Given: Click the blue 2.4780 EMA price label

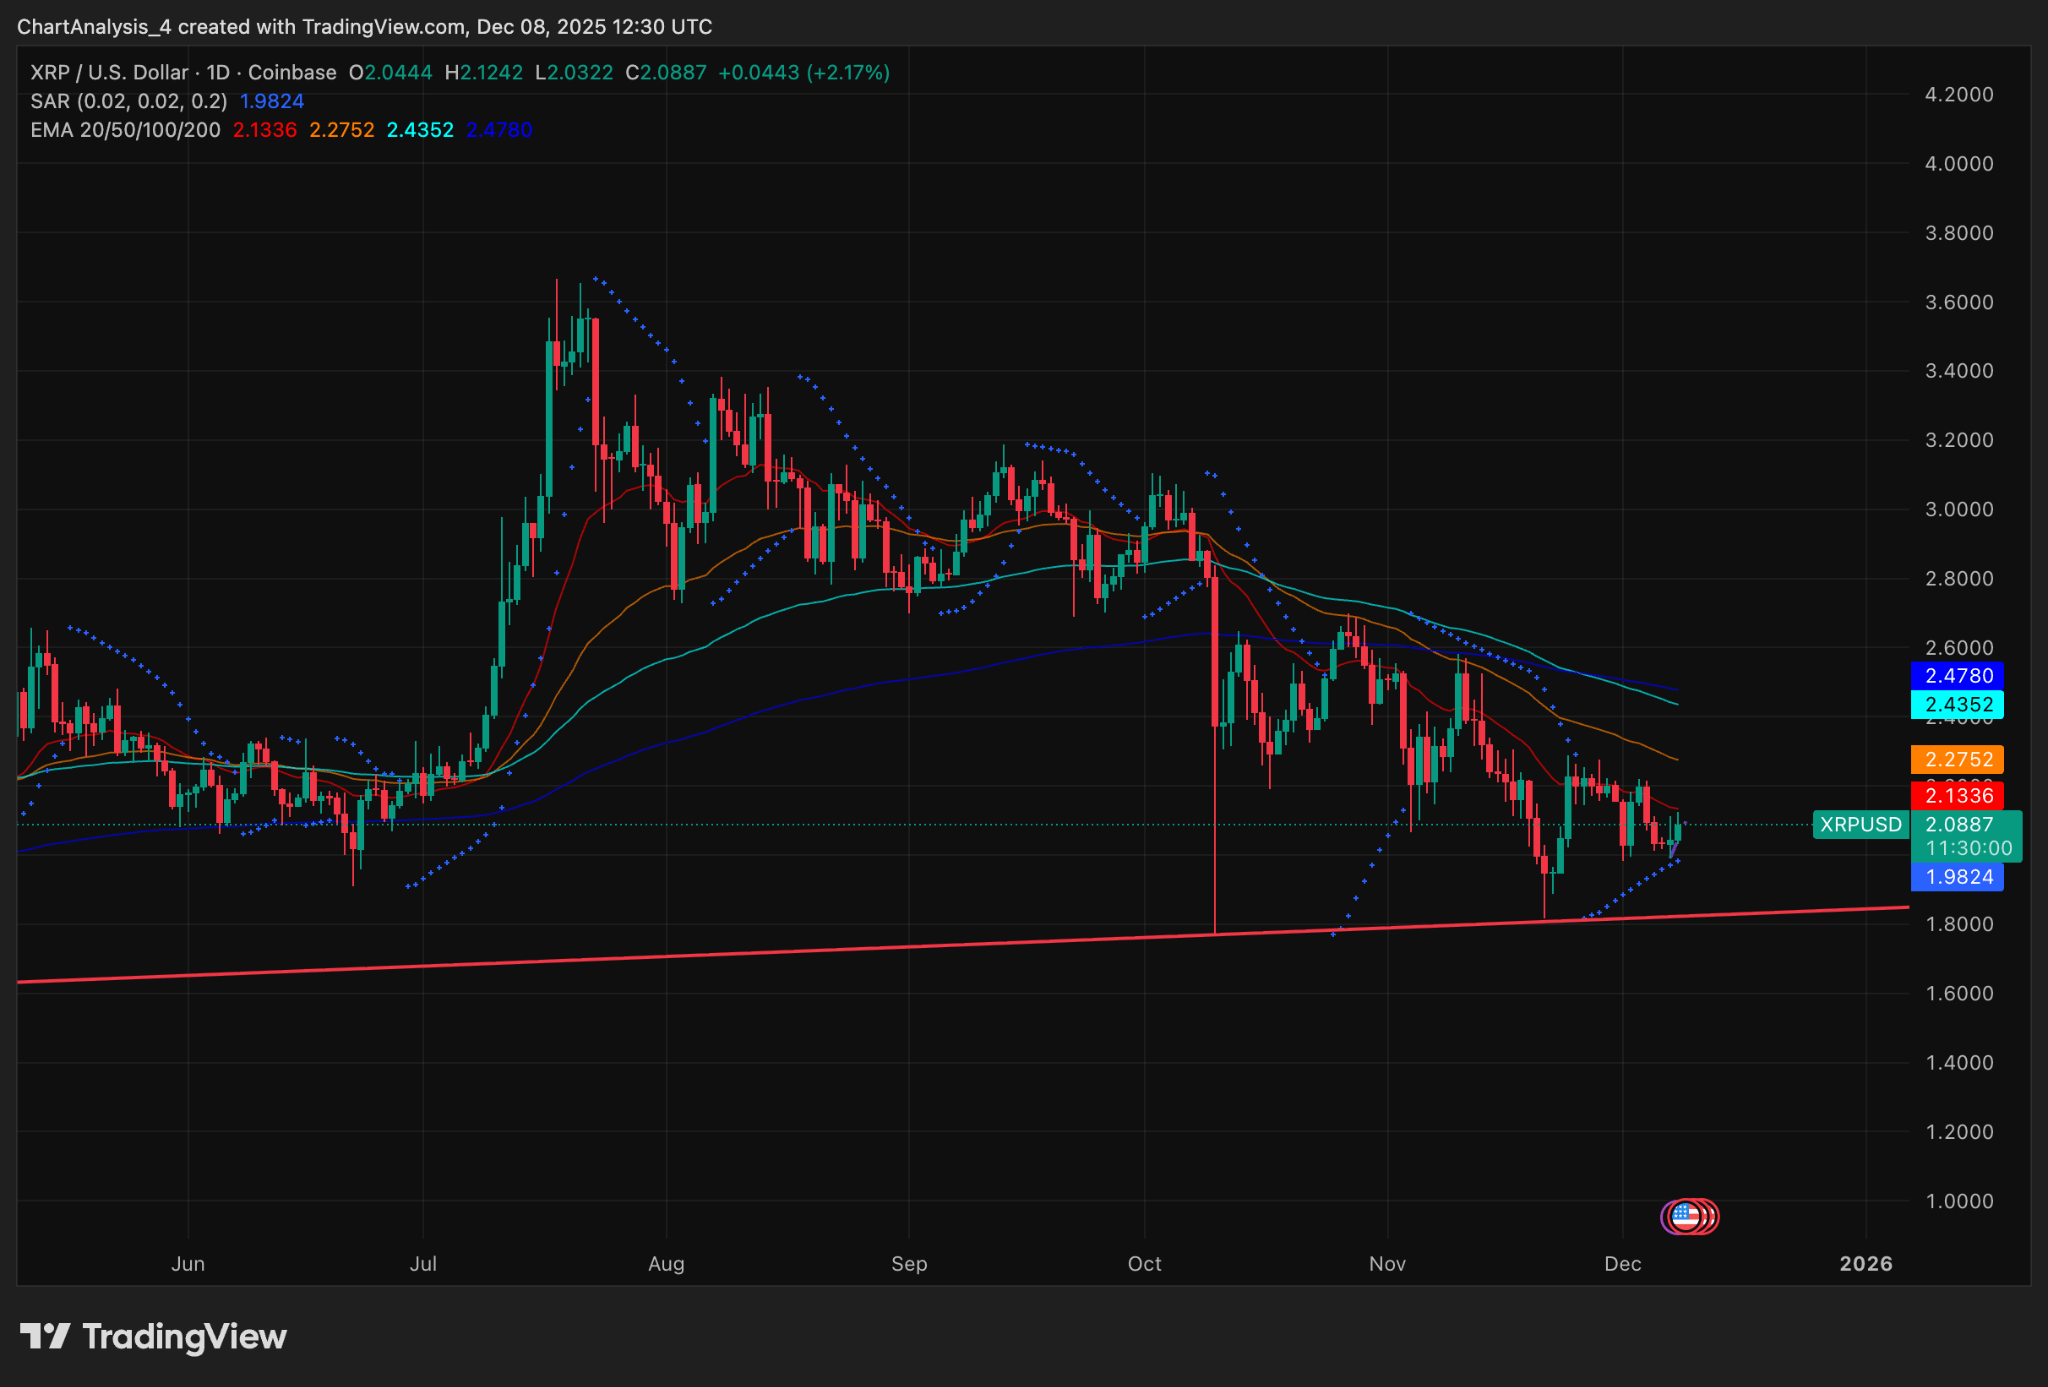Looking at the screenshot, I should point(1959,676).
